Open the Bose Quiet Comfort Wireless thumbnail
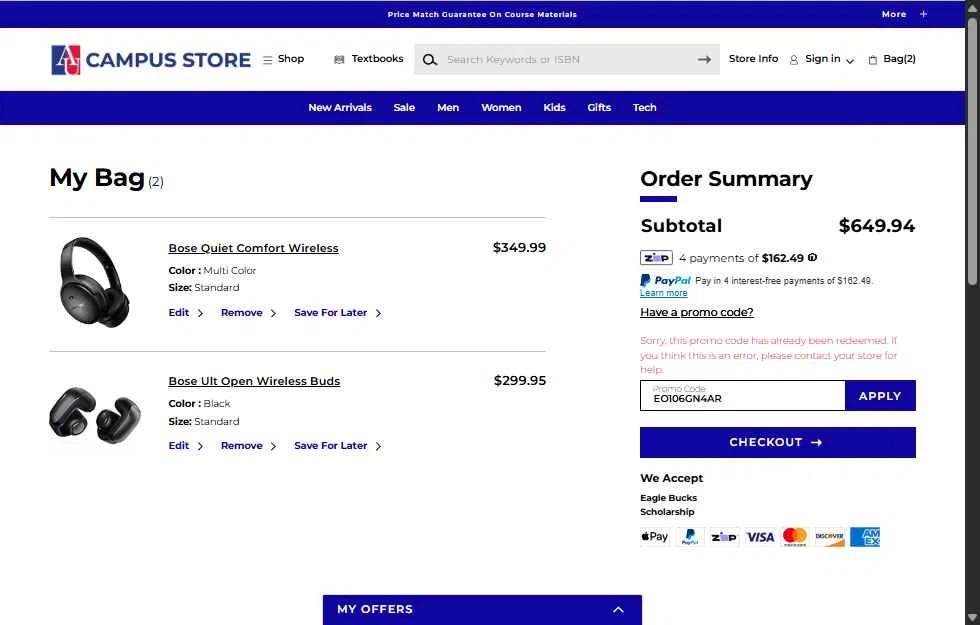Viewport: 980px width, 625px height. click(x=94, y=282)
